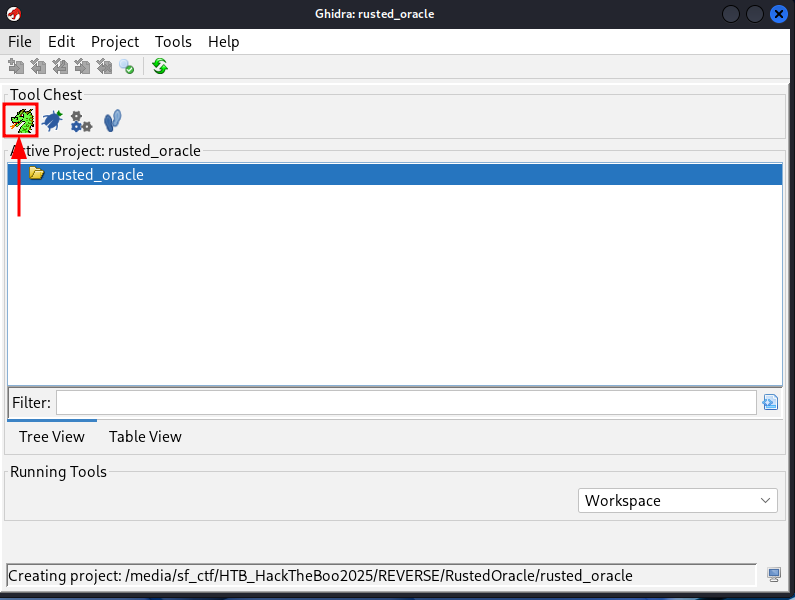Click into the Filter text field
The width and height of the screenshot is (795, 600).
coord(405,402)
